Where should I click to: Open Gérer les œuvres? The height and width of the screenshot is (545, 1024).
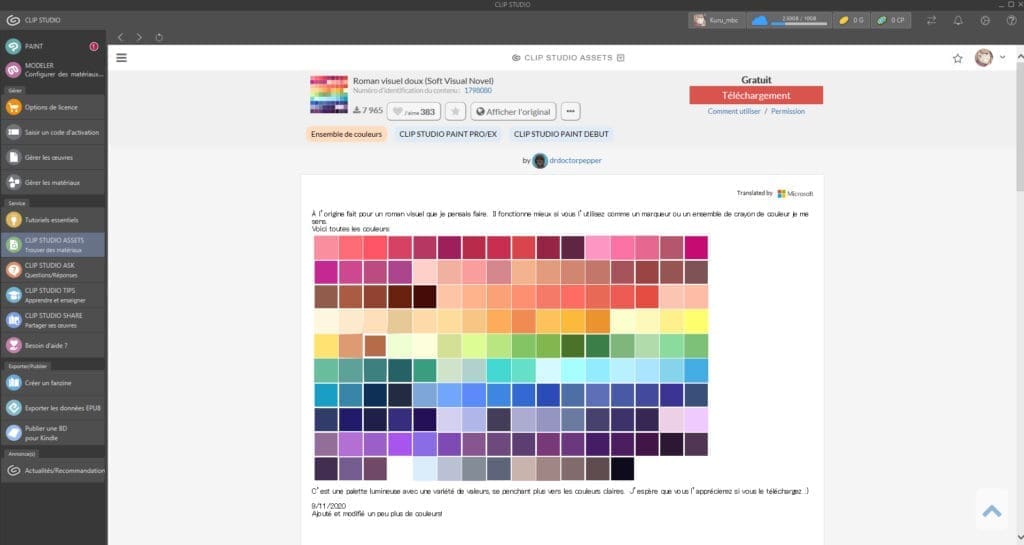(52, 157)
